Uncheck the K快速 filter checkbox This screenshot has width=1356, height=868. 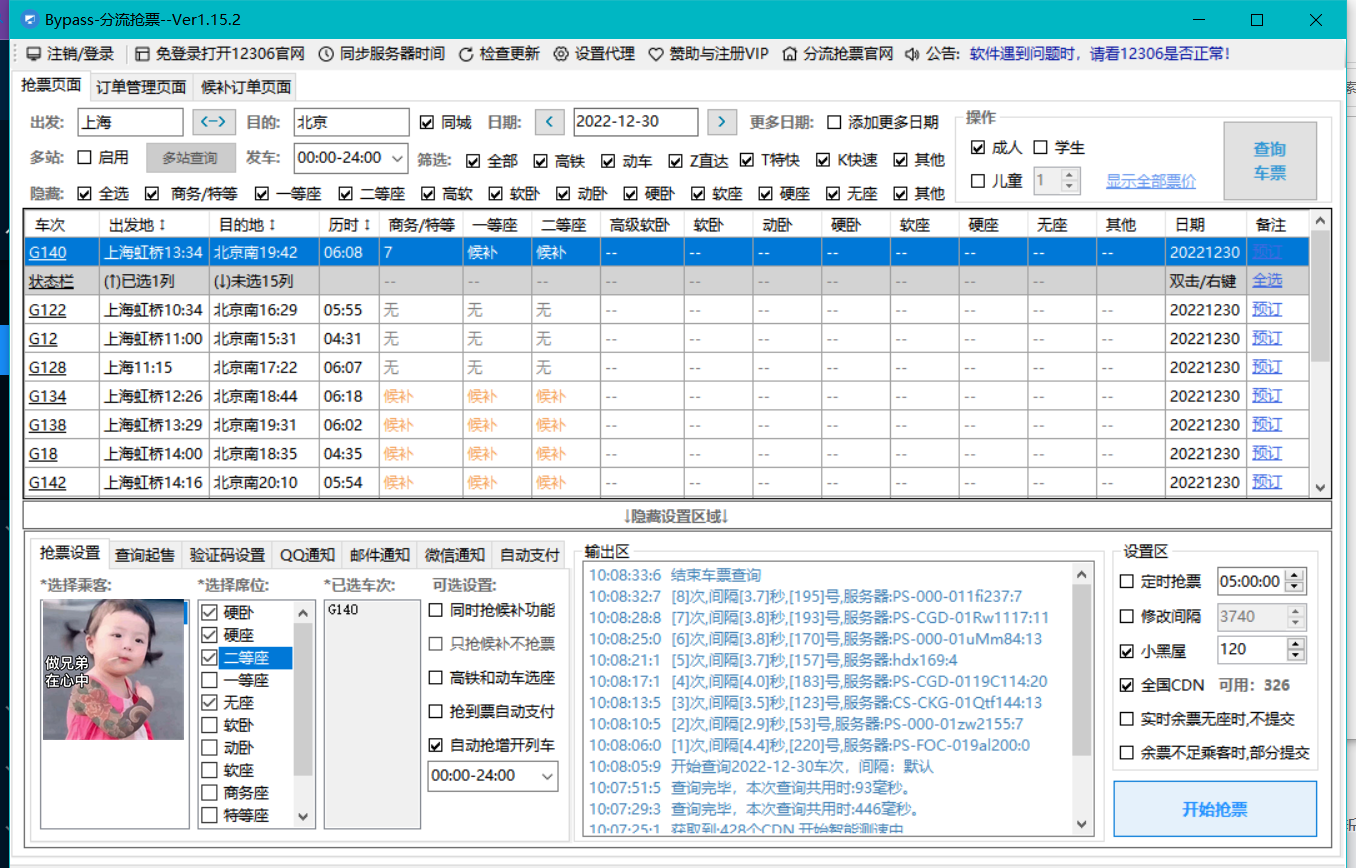tap(823, 160)
